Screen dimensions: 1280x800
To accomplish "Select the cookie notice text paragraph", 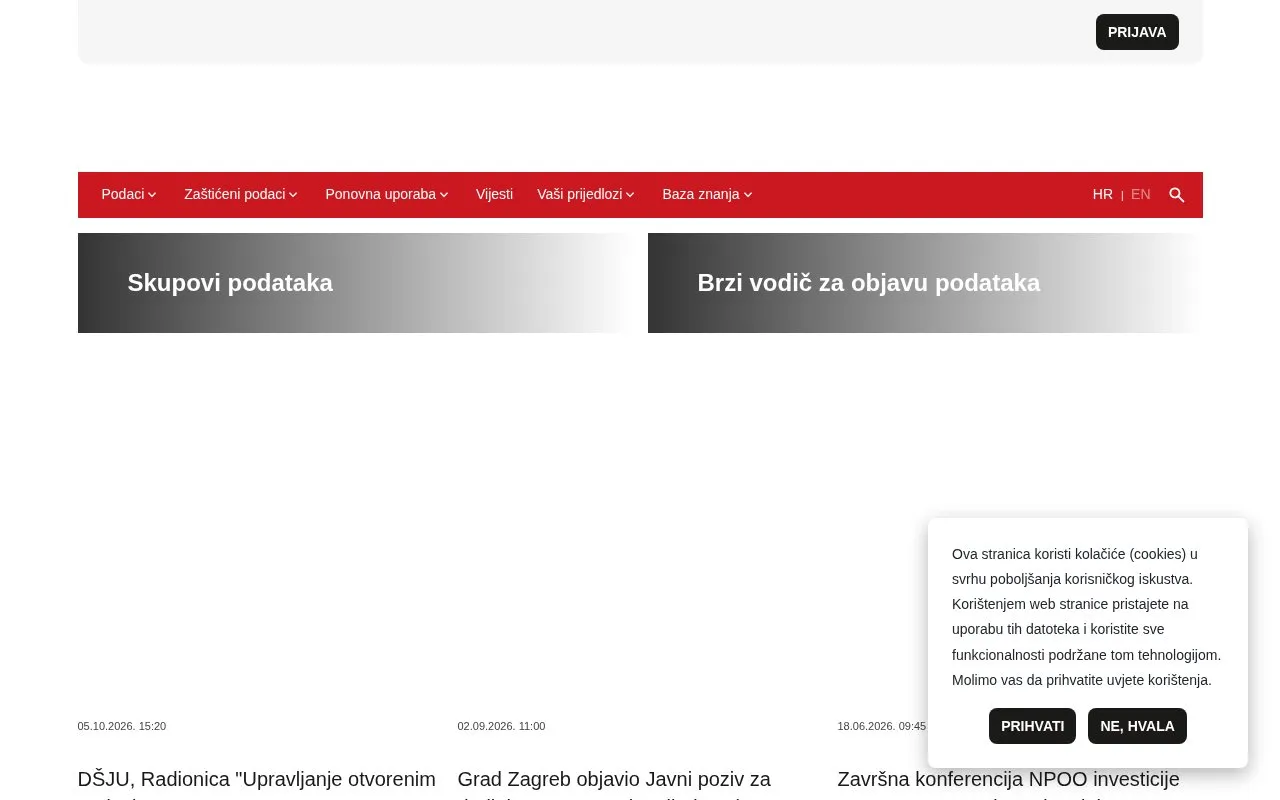I will point(1087,617).
